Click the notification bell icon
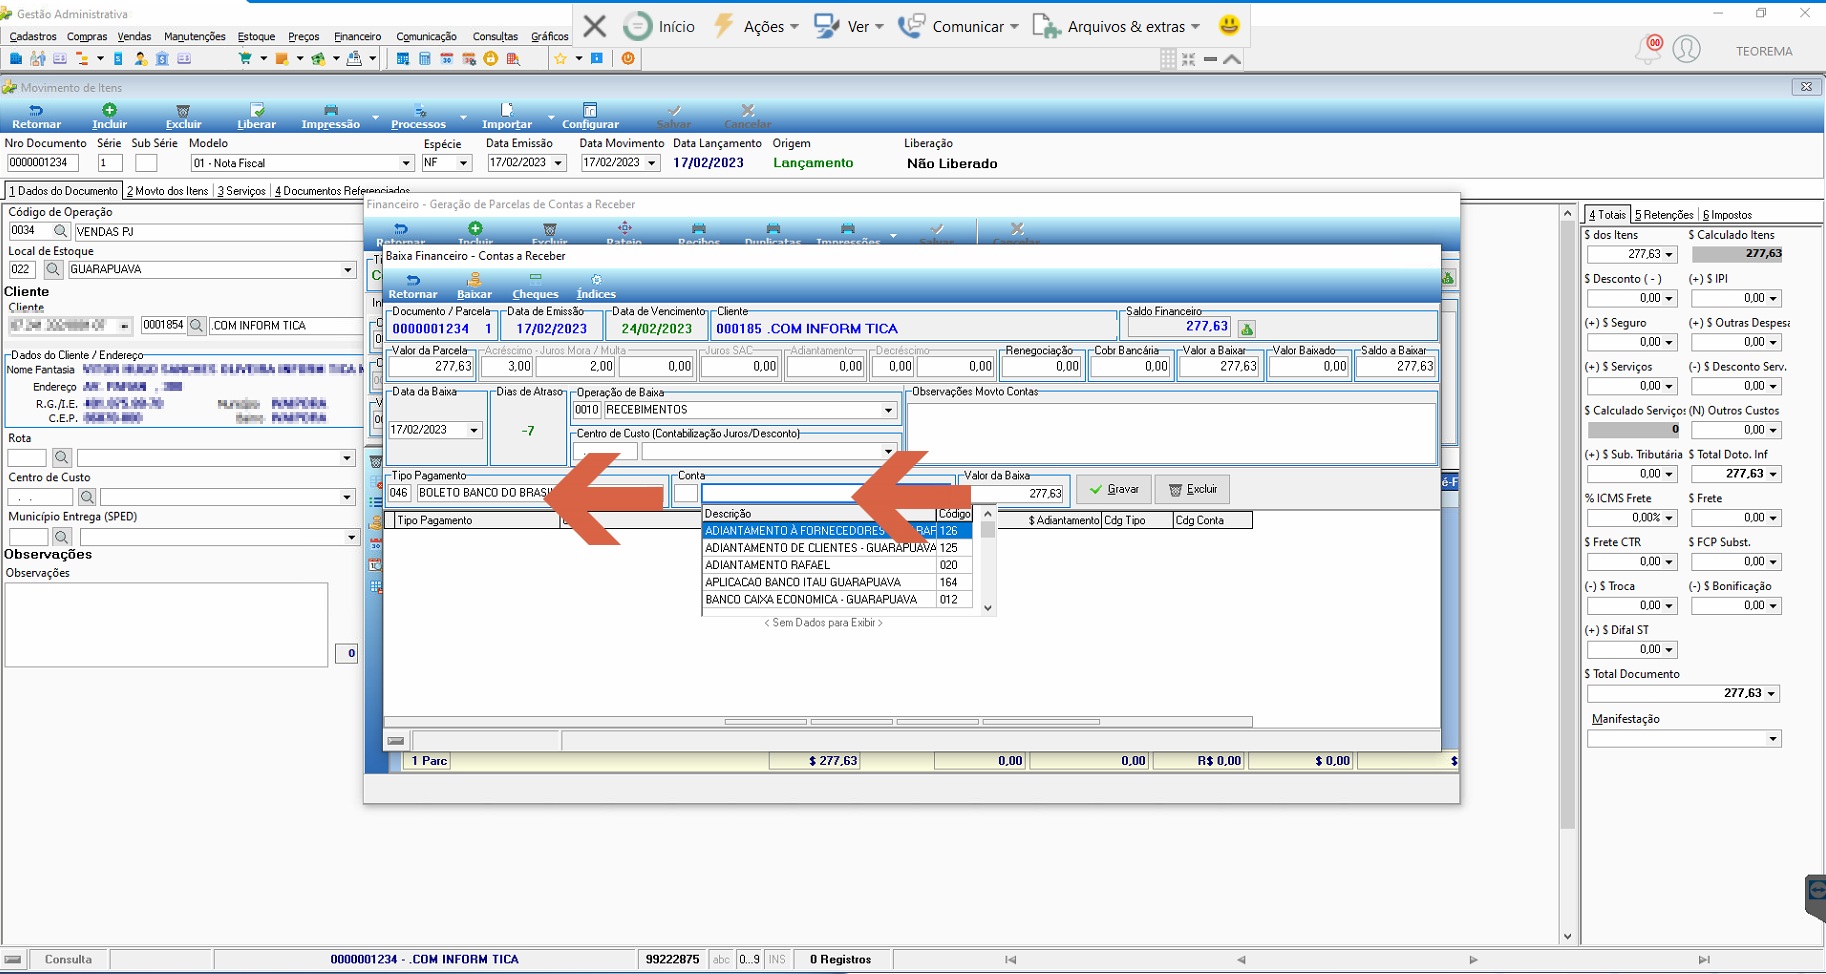 [x=1647, y=49]
